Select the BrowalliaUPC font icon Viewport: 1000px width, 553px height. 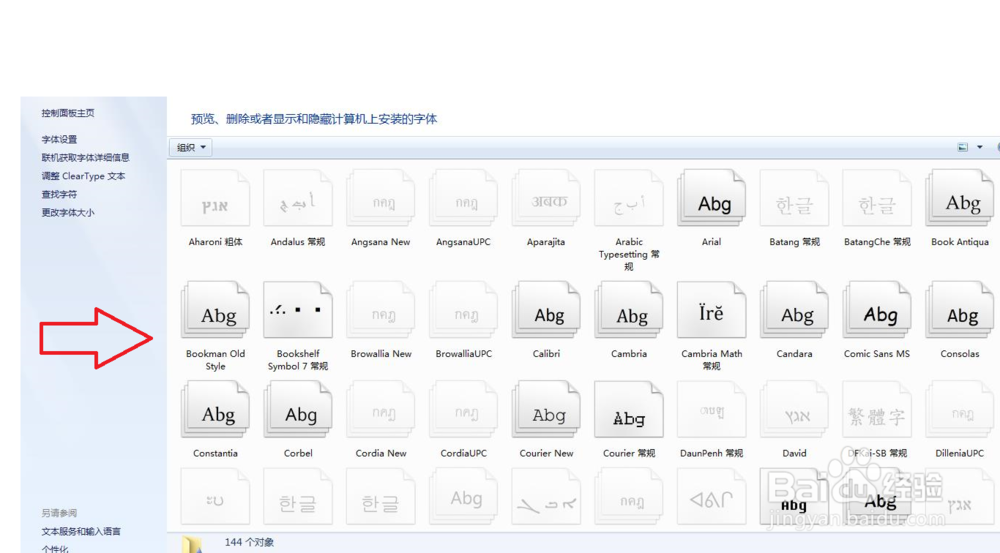tap(464, 310)
